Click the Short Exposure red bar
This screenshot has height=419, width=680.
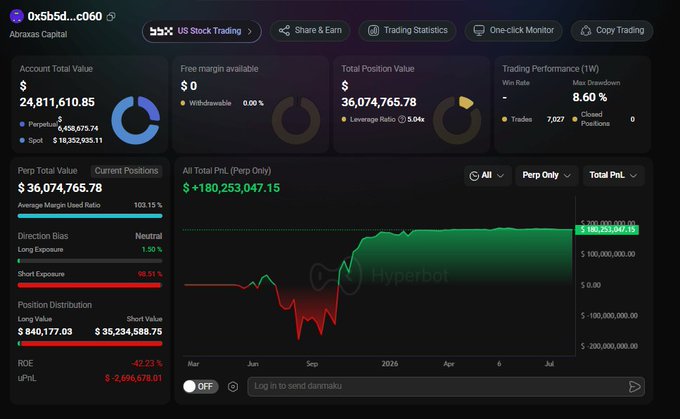pos(90,285)
